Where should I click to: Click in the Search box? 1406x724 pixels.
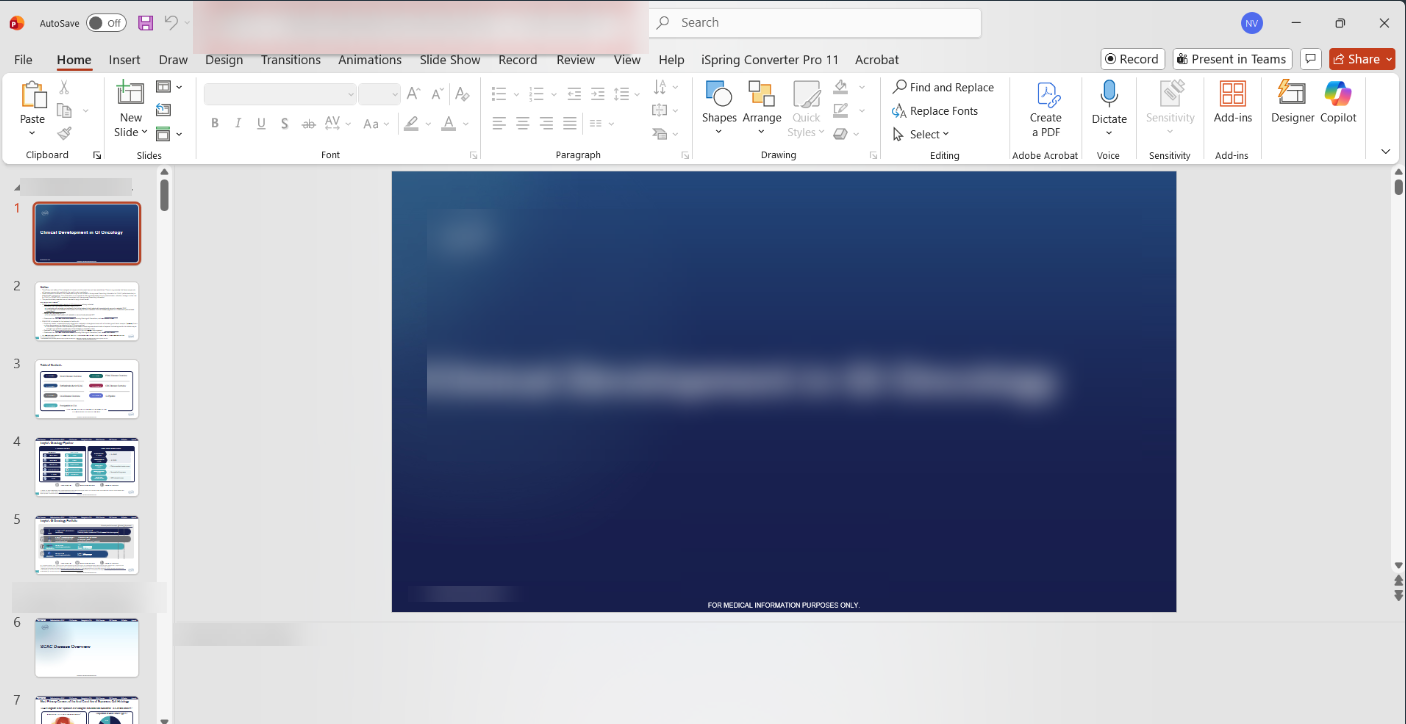click(815, 23)
